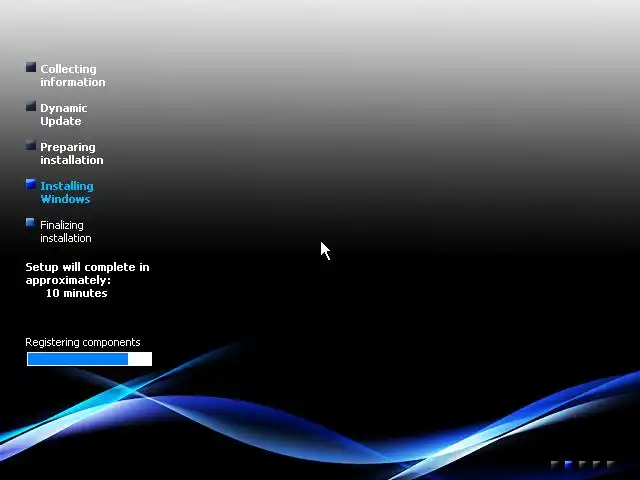The image size is (640, 480).
Task: Click the Dynamic Update step square icon
Action: (31, 107)
